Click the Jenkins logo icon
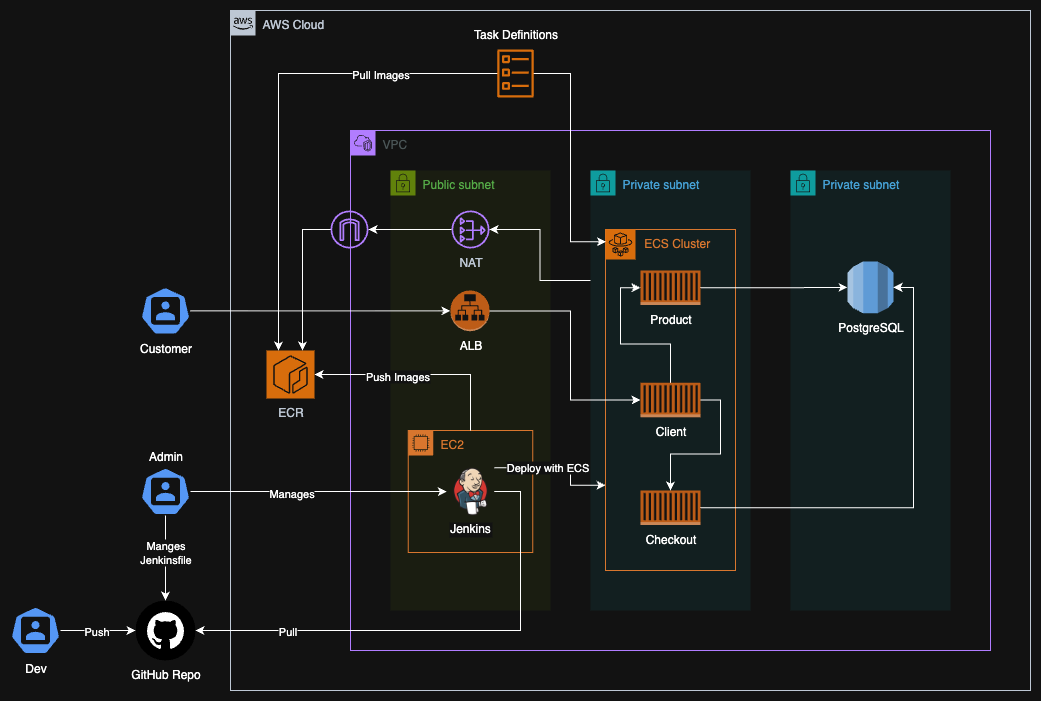This screenshot has width=1041, height=701. pos(470,490)
